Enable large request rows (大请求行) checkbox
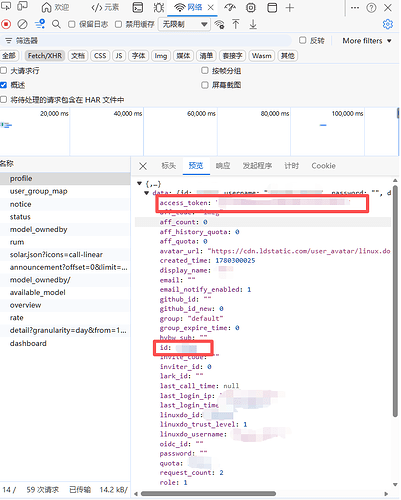 (3, 70)
